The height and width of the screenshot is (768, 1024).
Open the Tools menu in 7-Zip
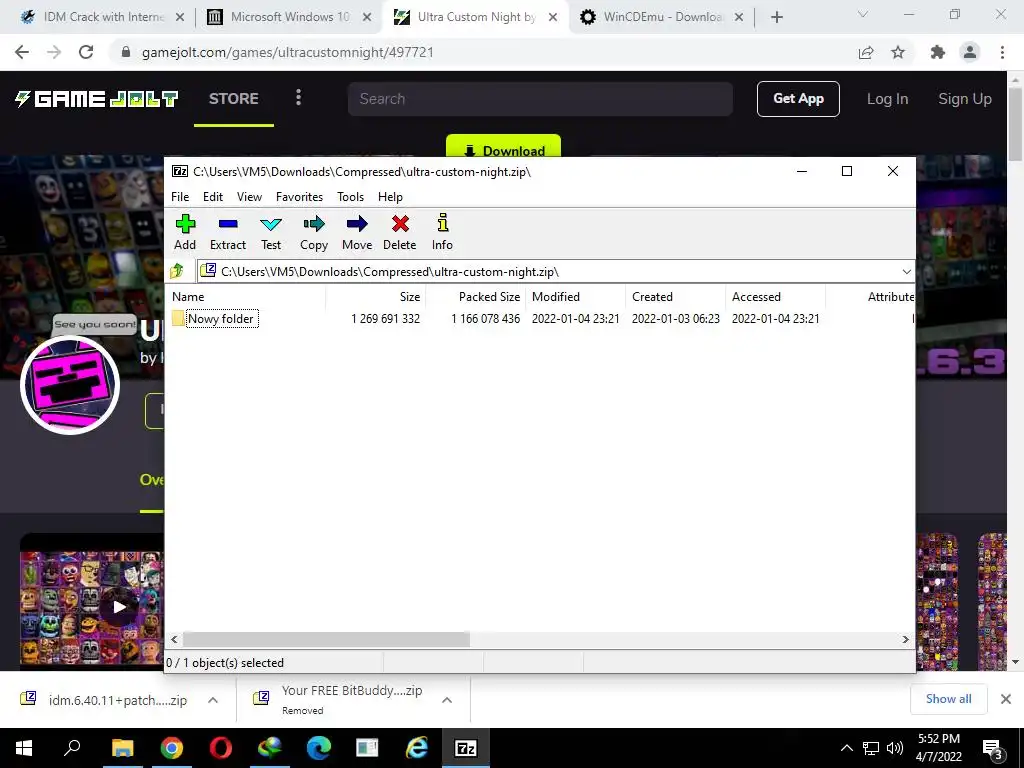pyautogui.click(x=350, y=197)
